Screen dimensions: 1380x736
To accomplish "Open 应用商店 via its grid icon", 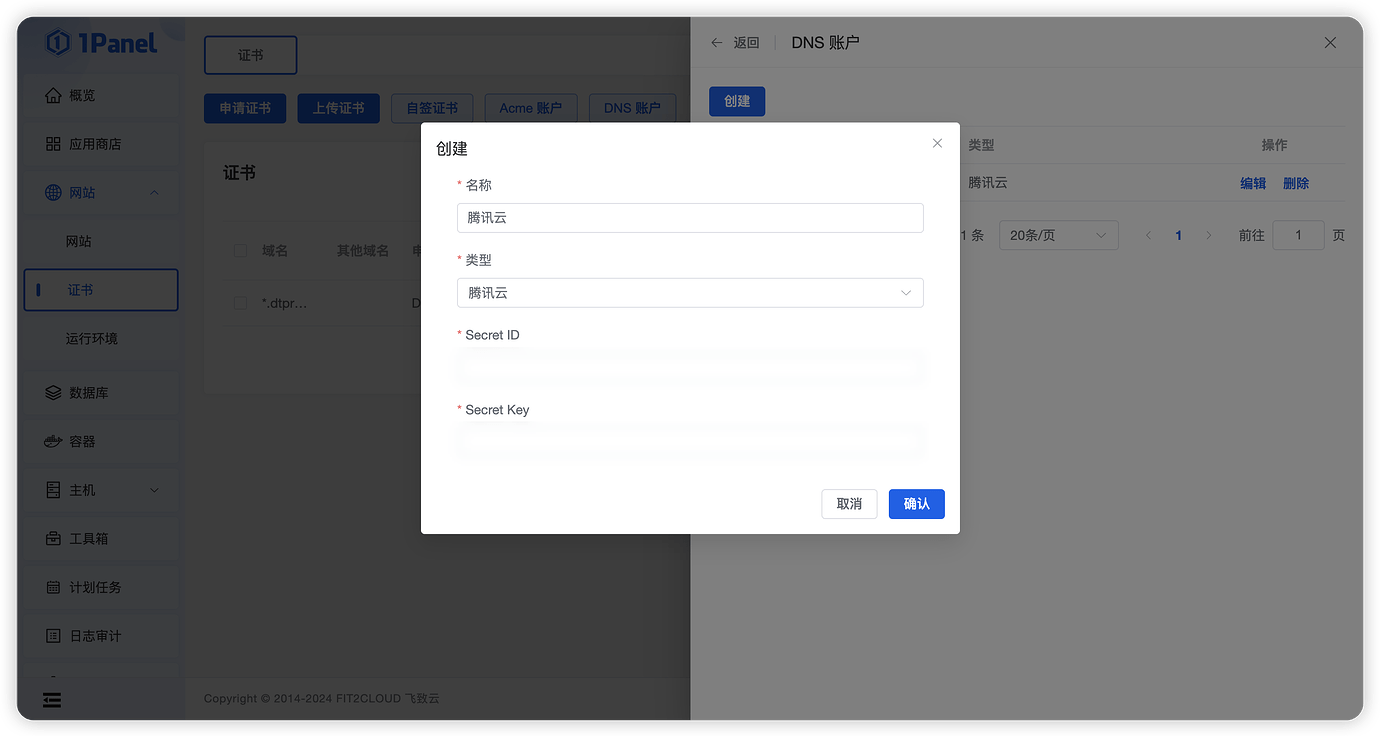I will [x=53, y=144].
